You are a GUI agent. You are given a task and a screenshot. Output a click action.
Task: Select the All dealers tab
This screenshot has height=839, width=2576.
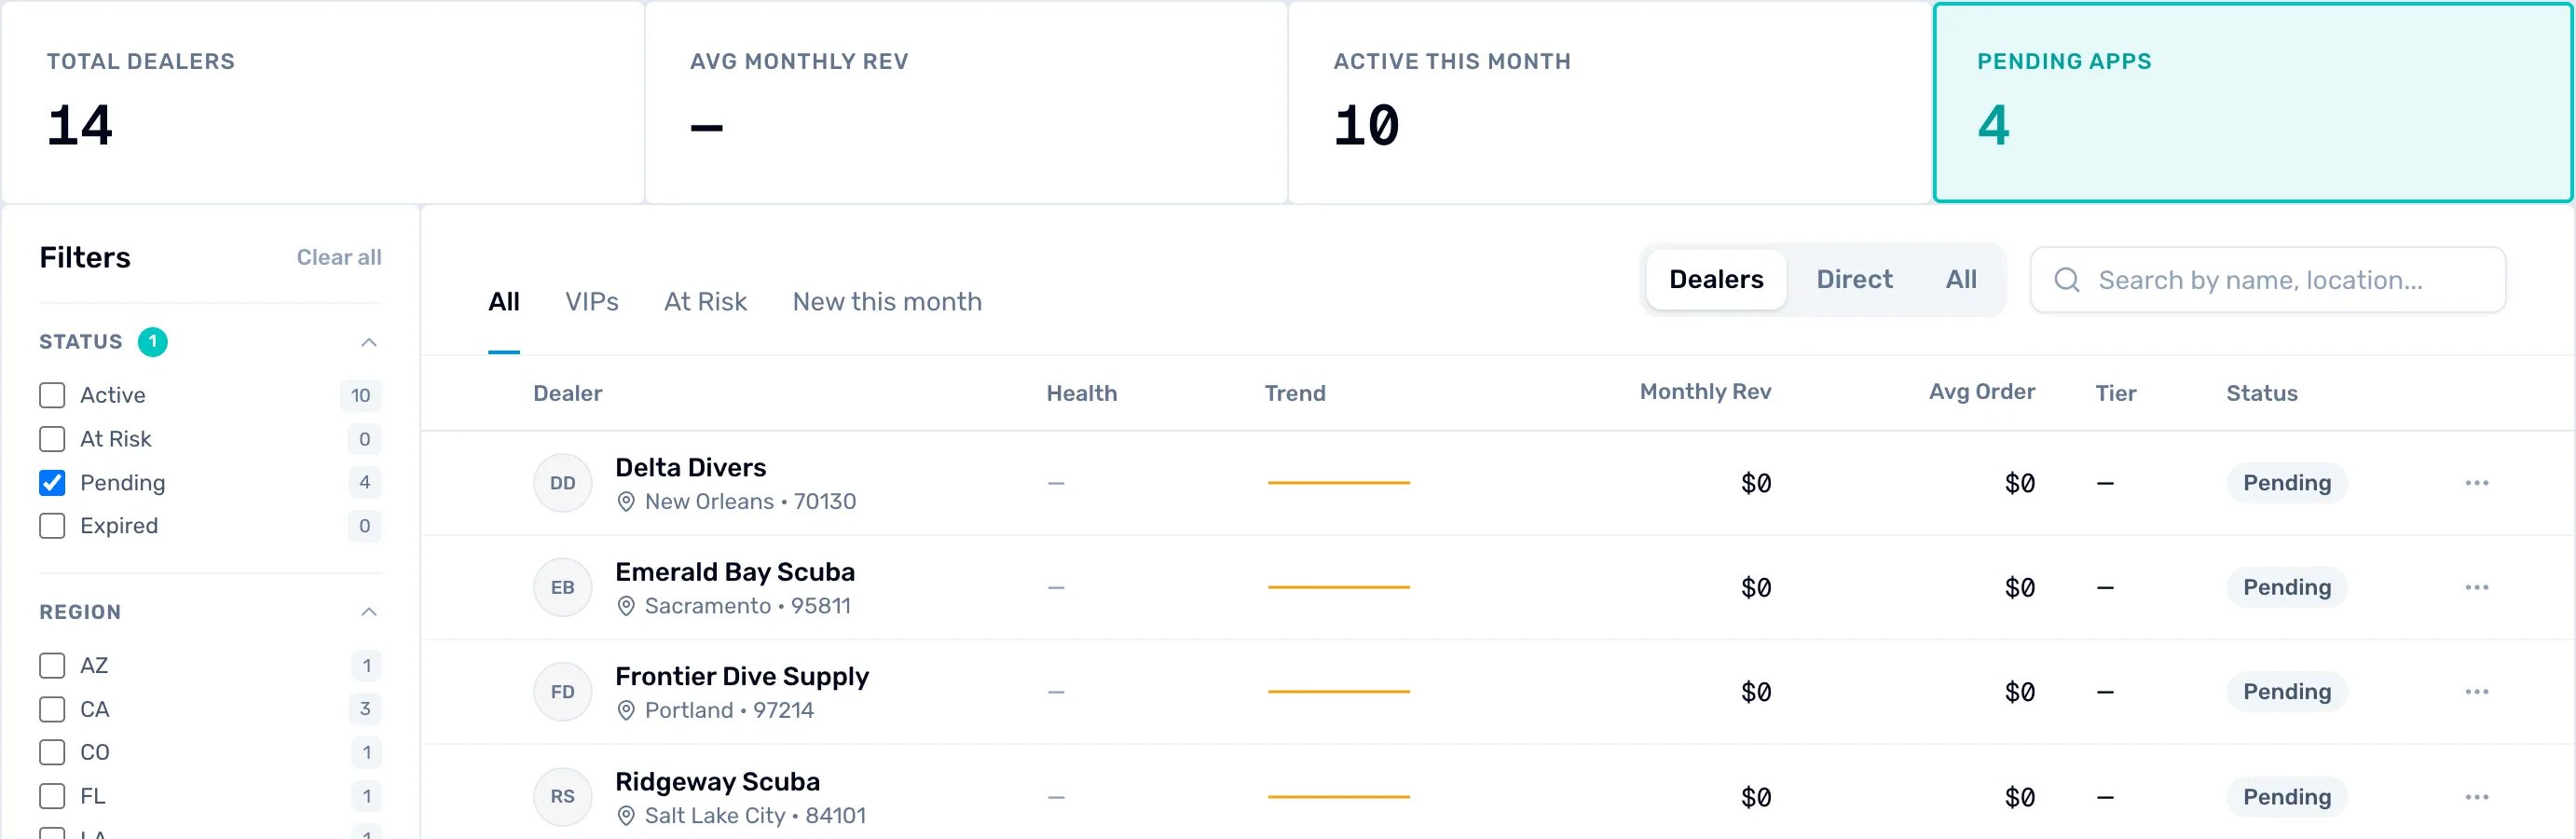coord(504,302)
